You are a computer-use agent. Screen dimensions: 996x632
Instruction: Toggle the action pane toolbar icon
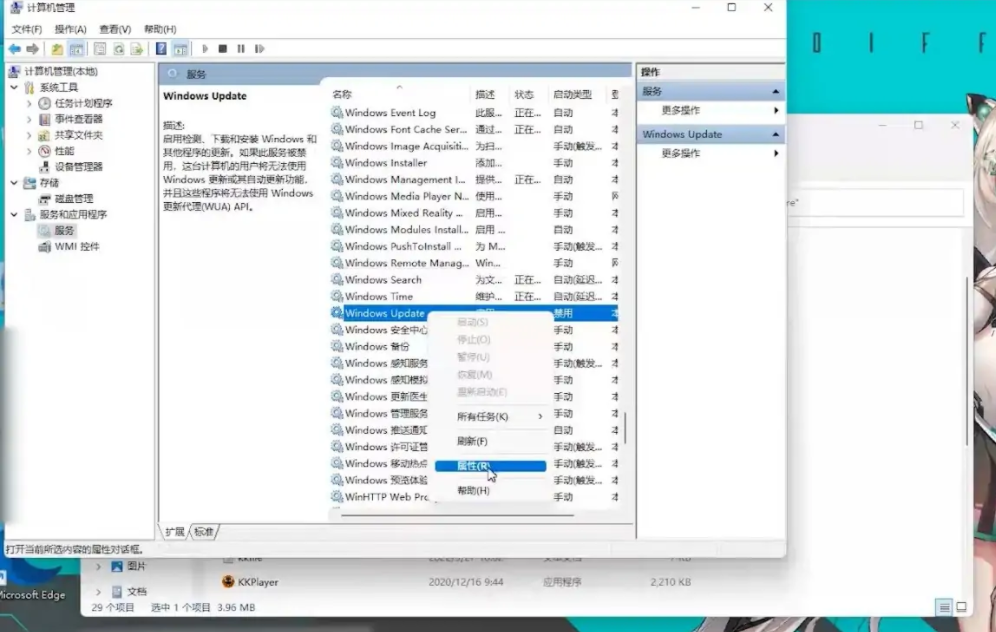pos(180,49)
